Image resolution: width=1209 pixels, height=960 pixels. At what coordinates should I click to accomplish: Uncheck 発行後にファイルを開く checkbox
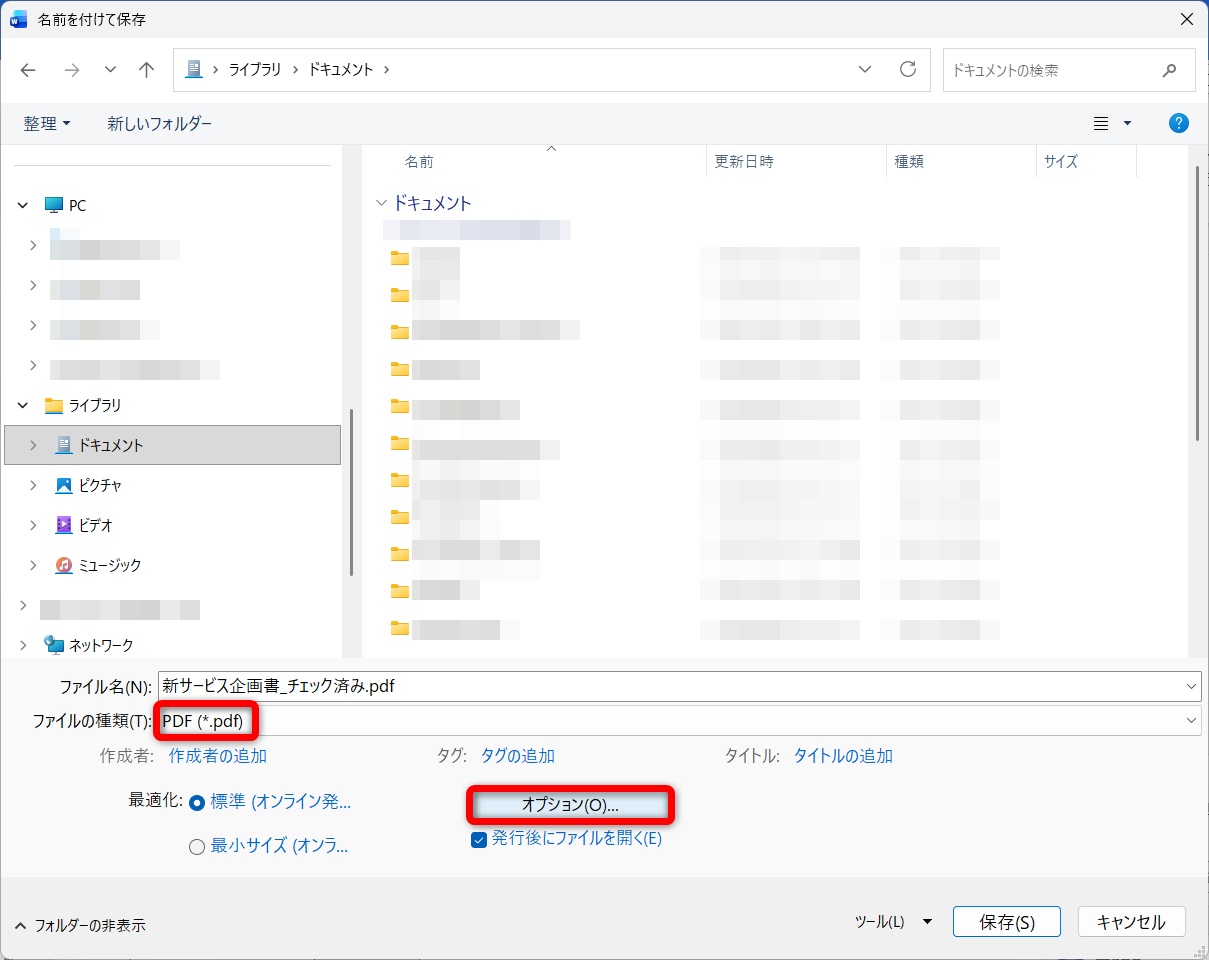click(x=481, y=838)
